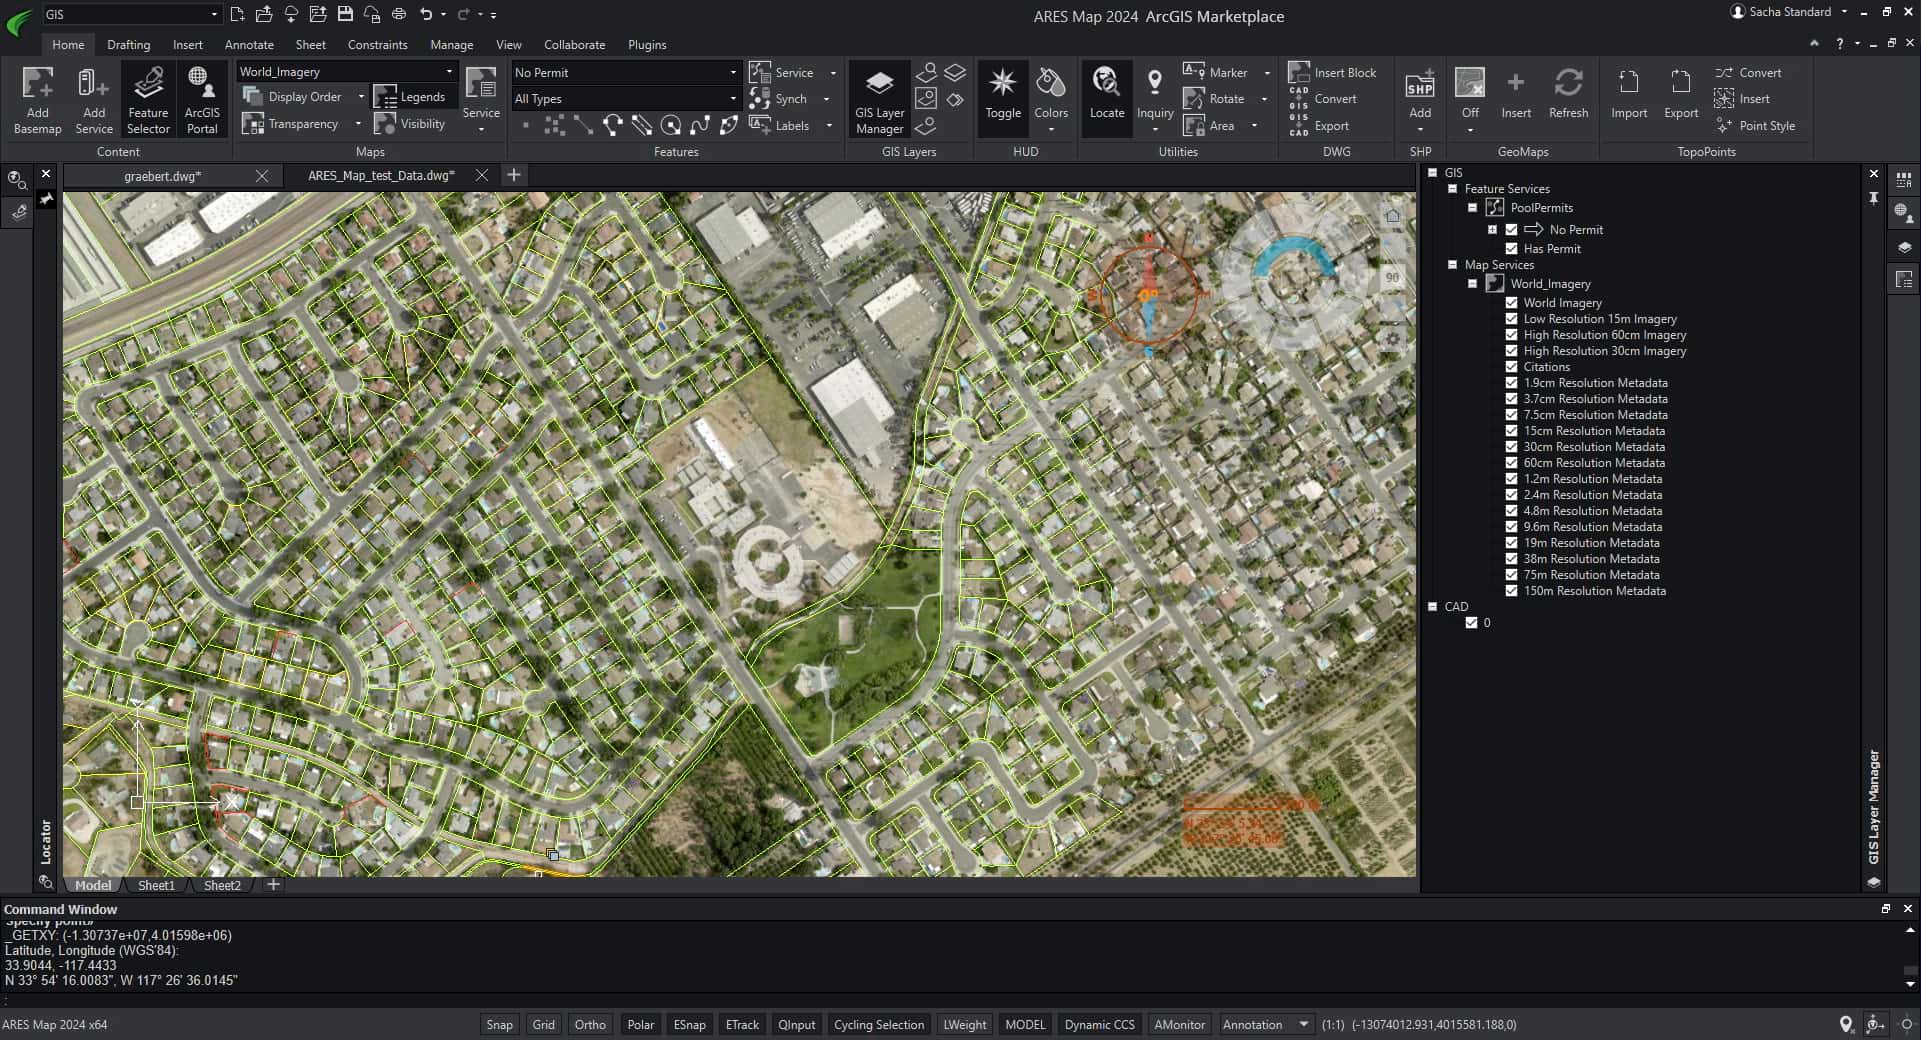Click the Save icon in quick access toolbar
Image resolution: width=1921 pixels, height=1040 pixels.
coord(345,14)
